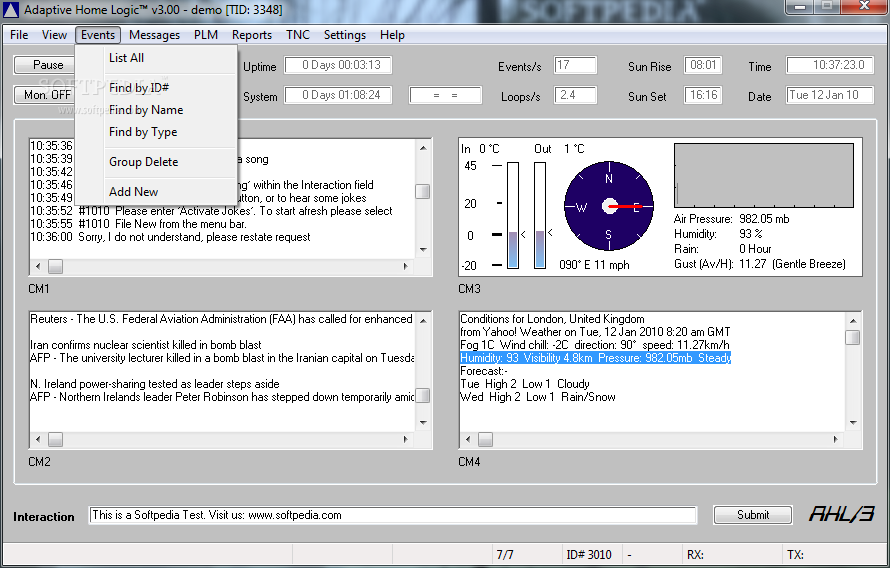Click the wind direction compass
The image size is (890, 568).
(608, 207)
